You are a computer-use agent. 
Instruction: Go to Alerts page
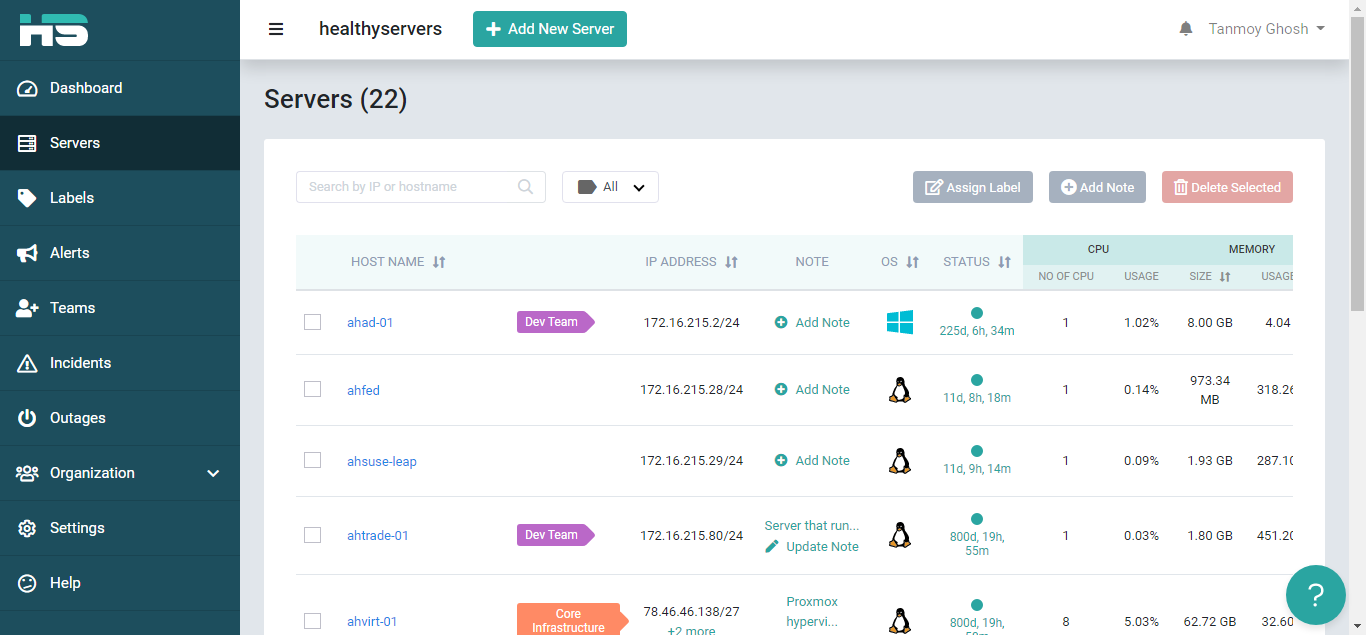click(120, 253)
